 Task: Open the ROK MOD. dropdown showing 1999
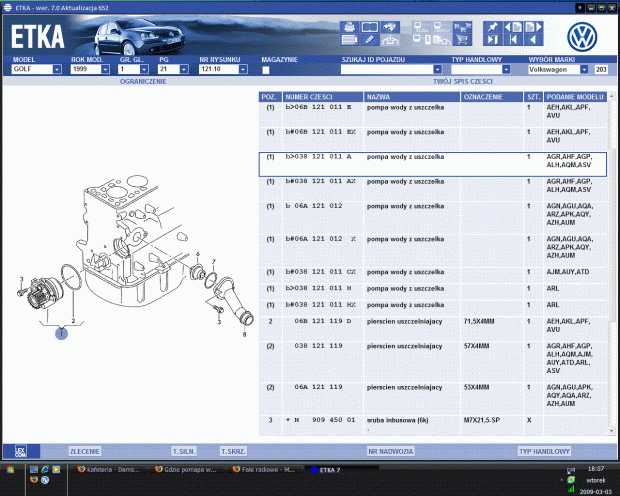point(105,69)
